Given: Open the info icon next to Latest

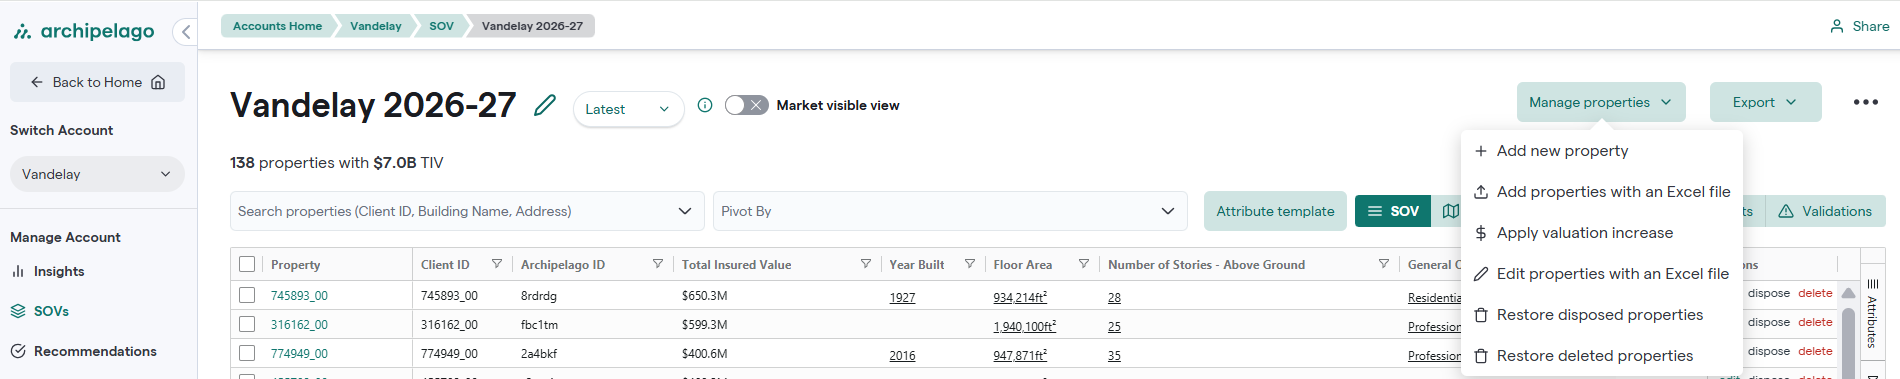Looking at the screenshot, I should click(x=705, y=105).
